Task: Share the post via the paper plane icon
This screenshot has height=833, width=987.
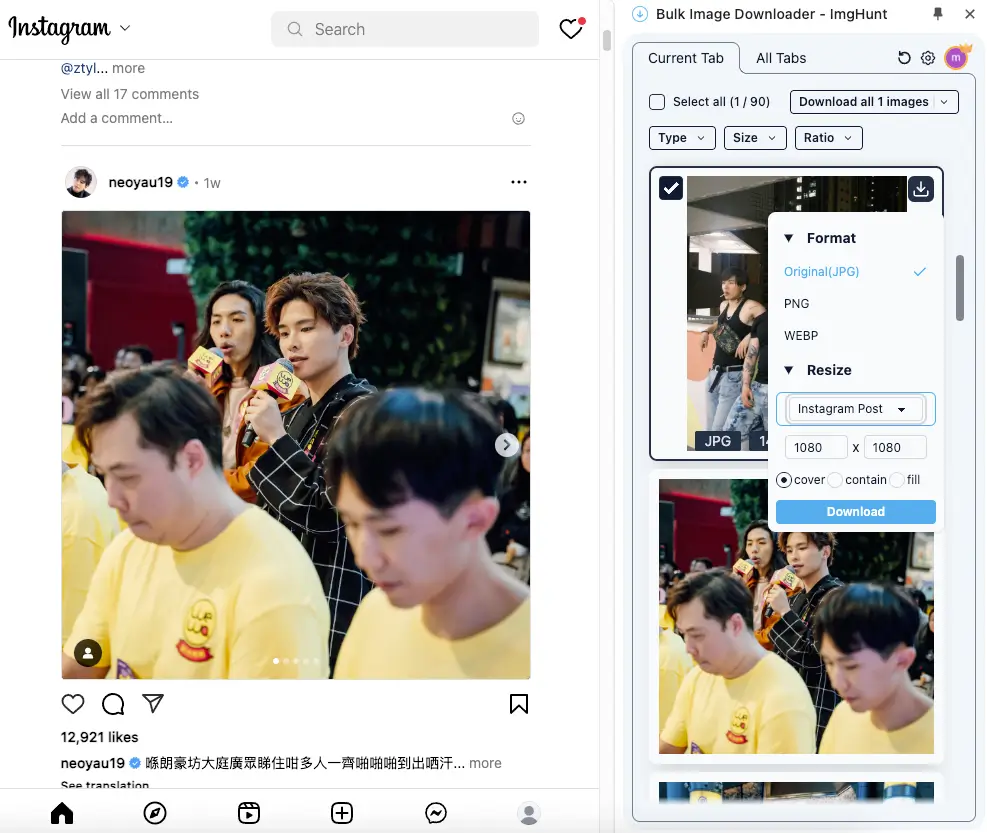Action: (153, 704)
